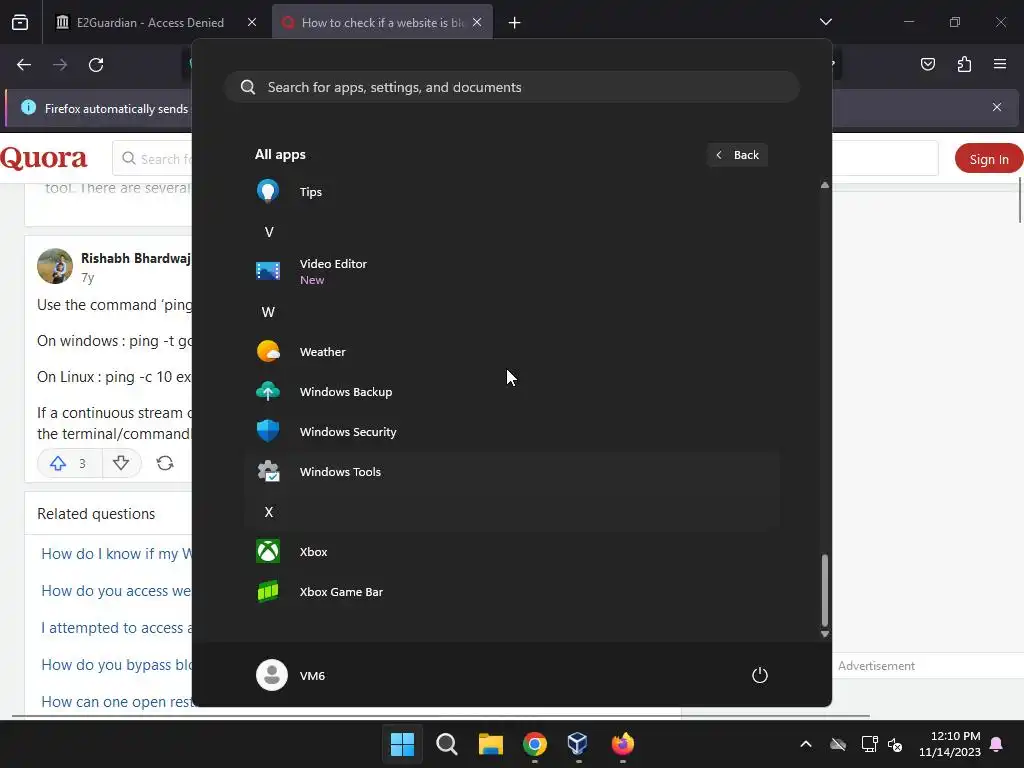Share the answer with the reshare icon

click(x=165, y=463)
